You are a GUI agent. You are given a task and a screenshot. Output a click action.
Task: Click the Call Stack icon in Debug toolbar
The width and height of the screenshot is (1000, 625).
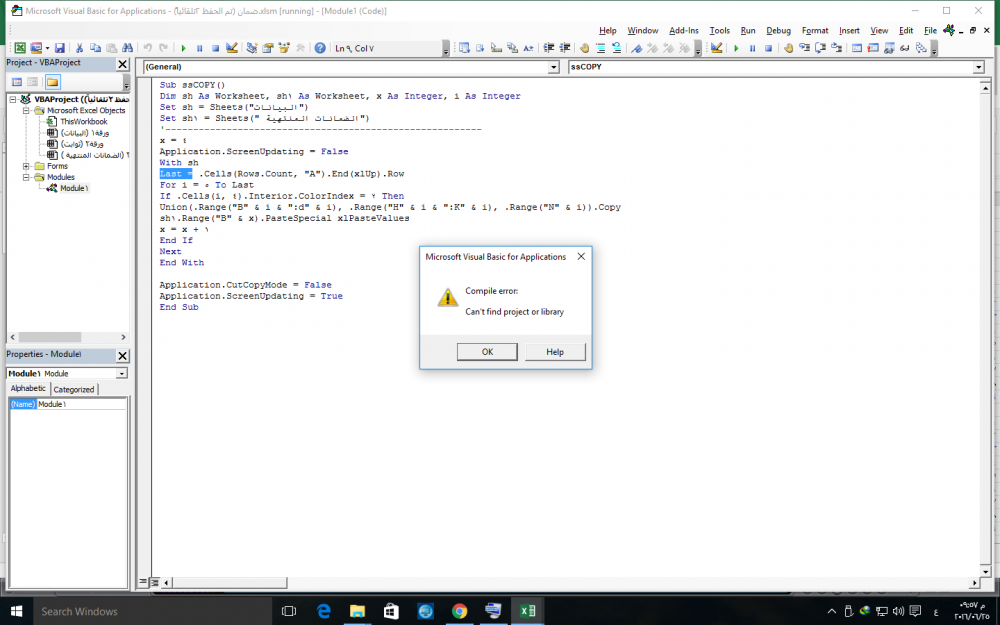coord(920,48)
